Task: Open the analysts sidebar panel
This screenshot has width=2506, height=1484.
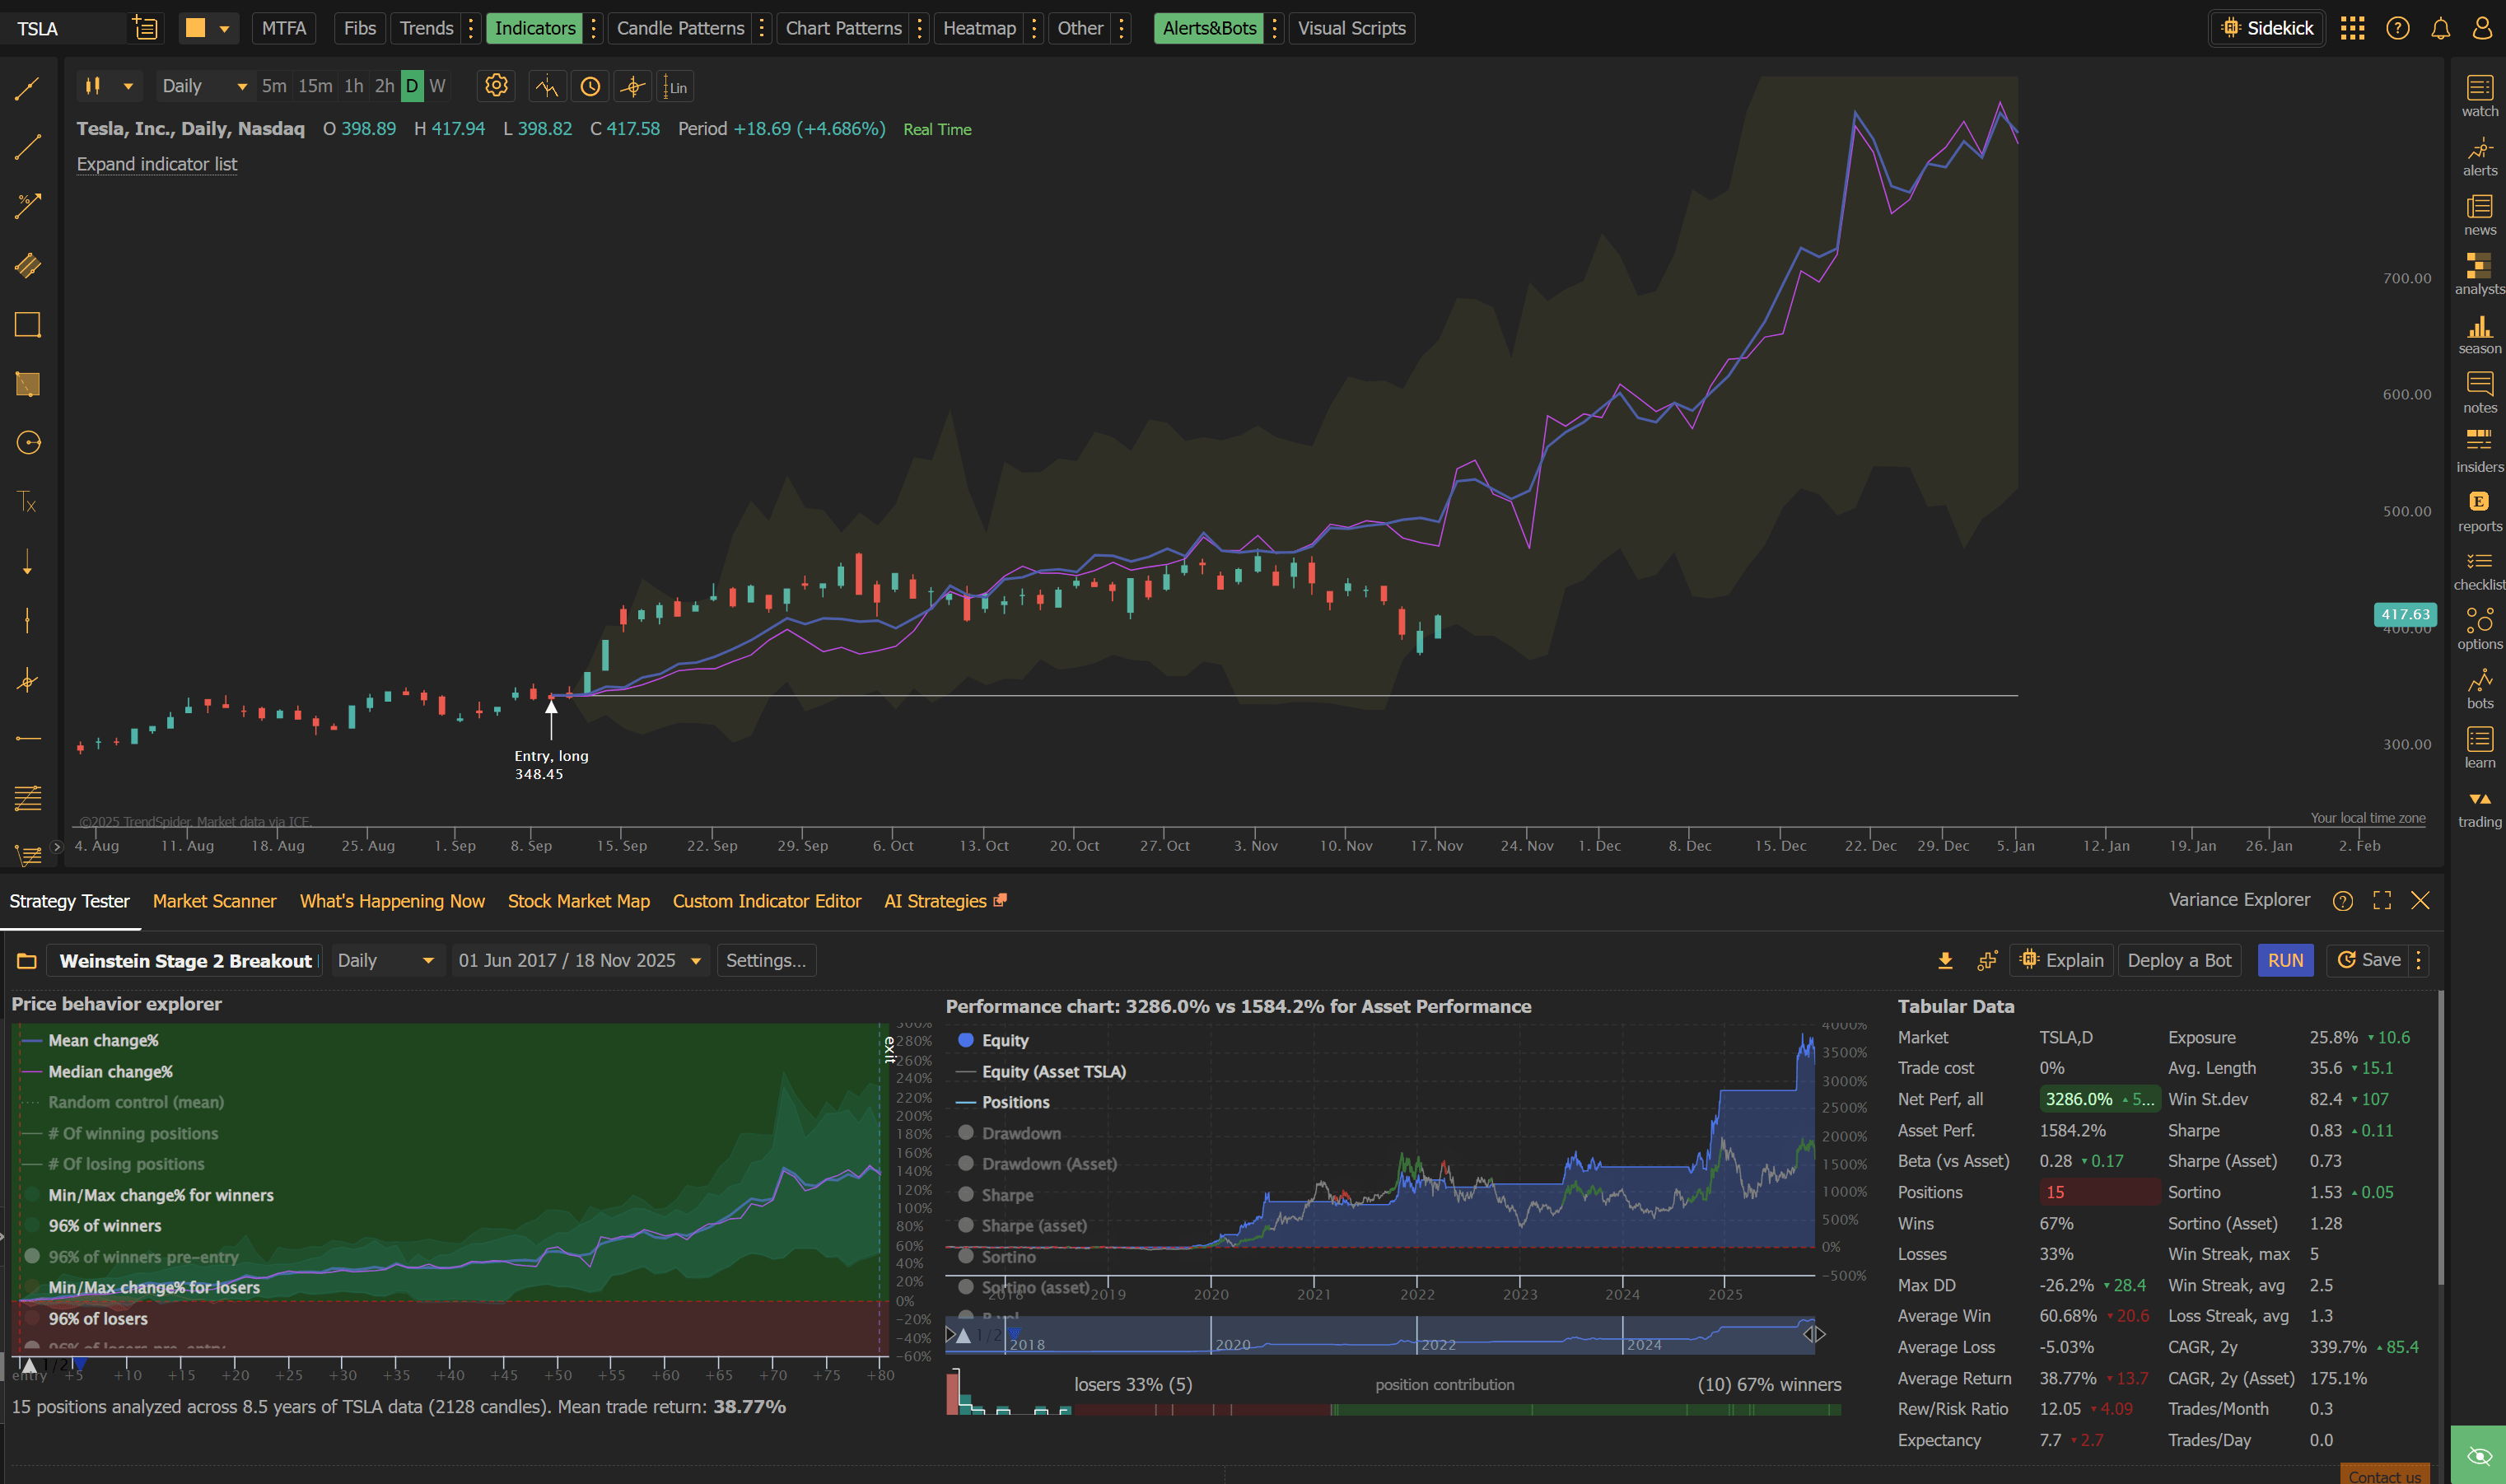Action: click(2479, 274)
